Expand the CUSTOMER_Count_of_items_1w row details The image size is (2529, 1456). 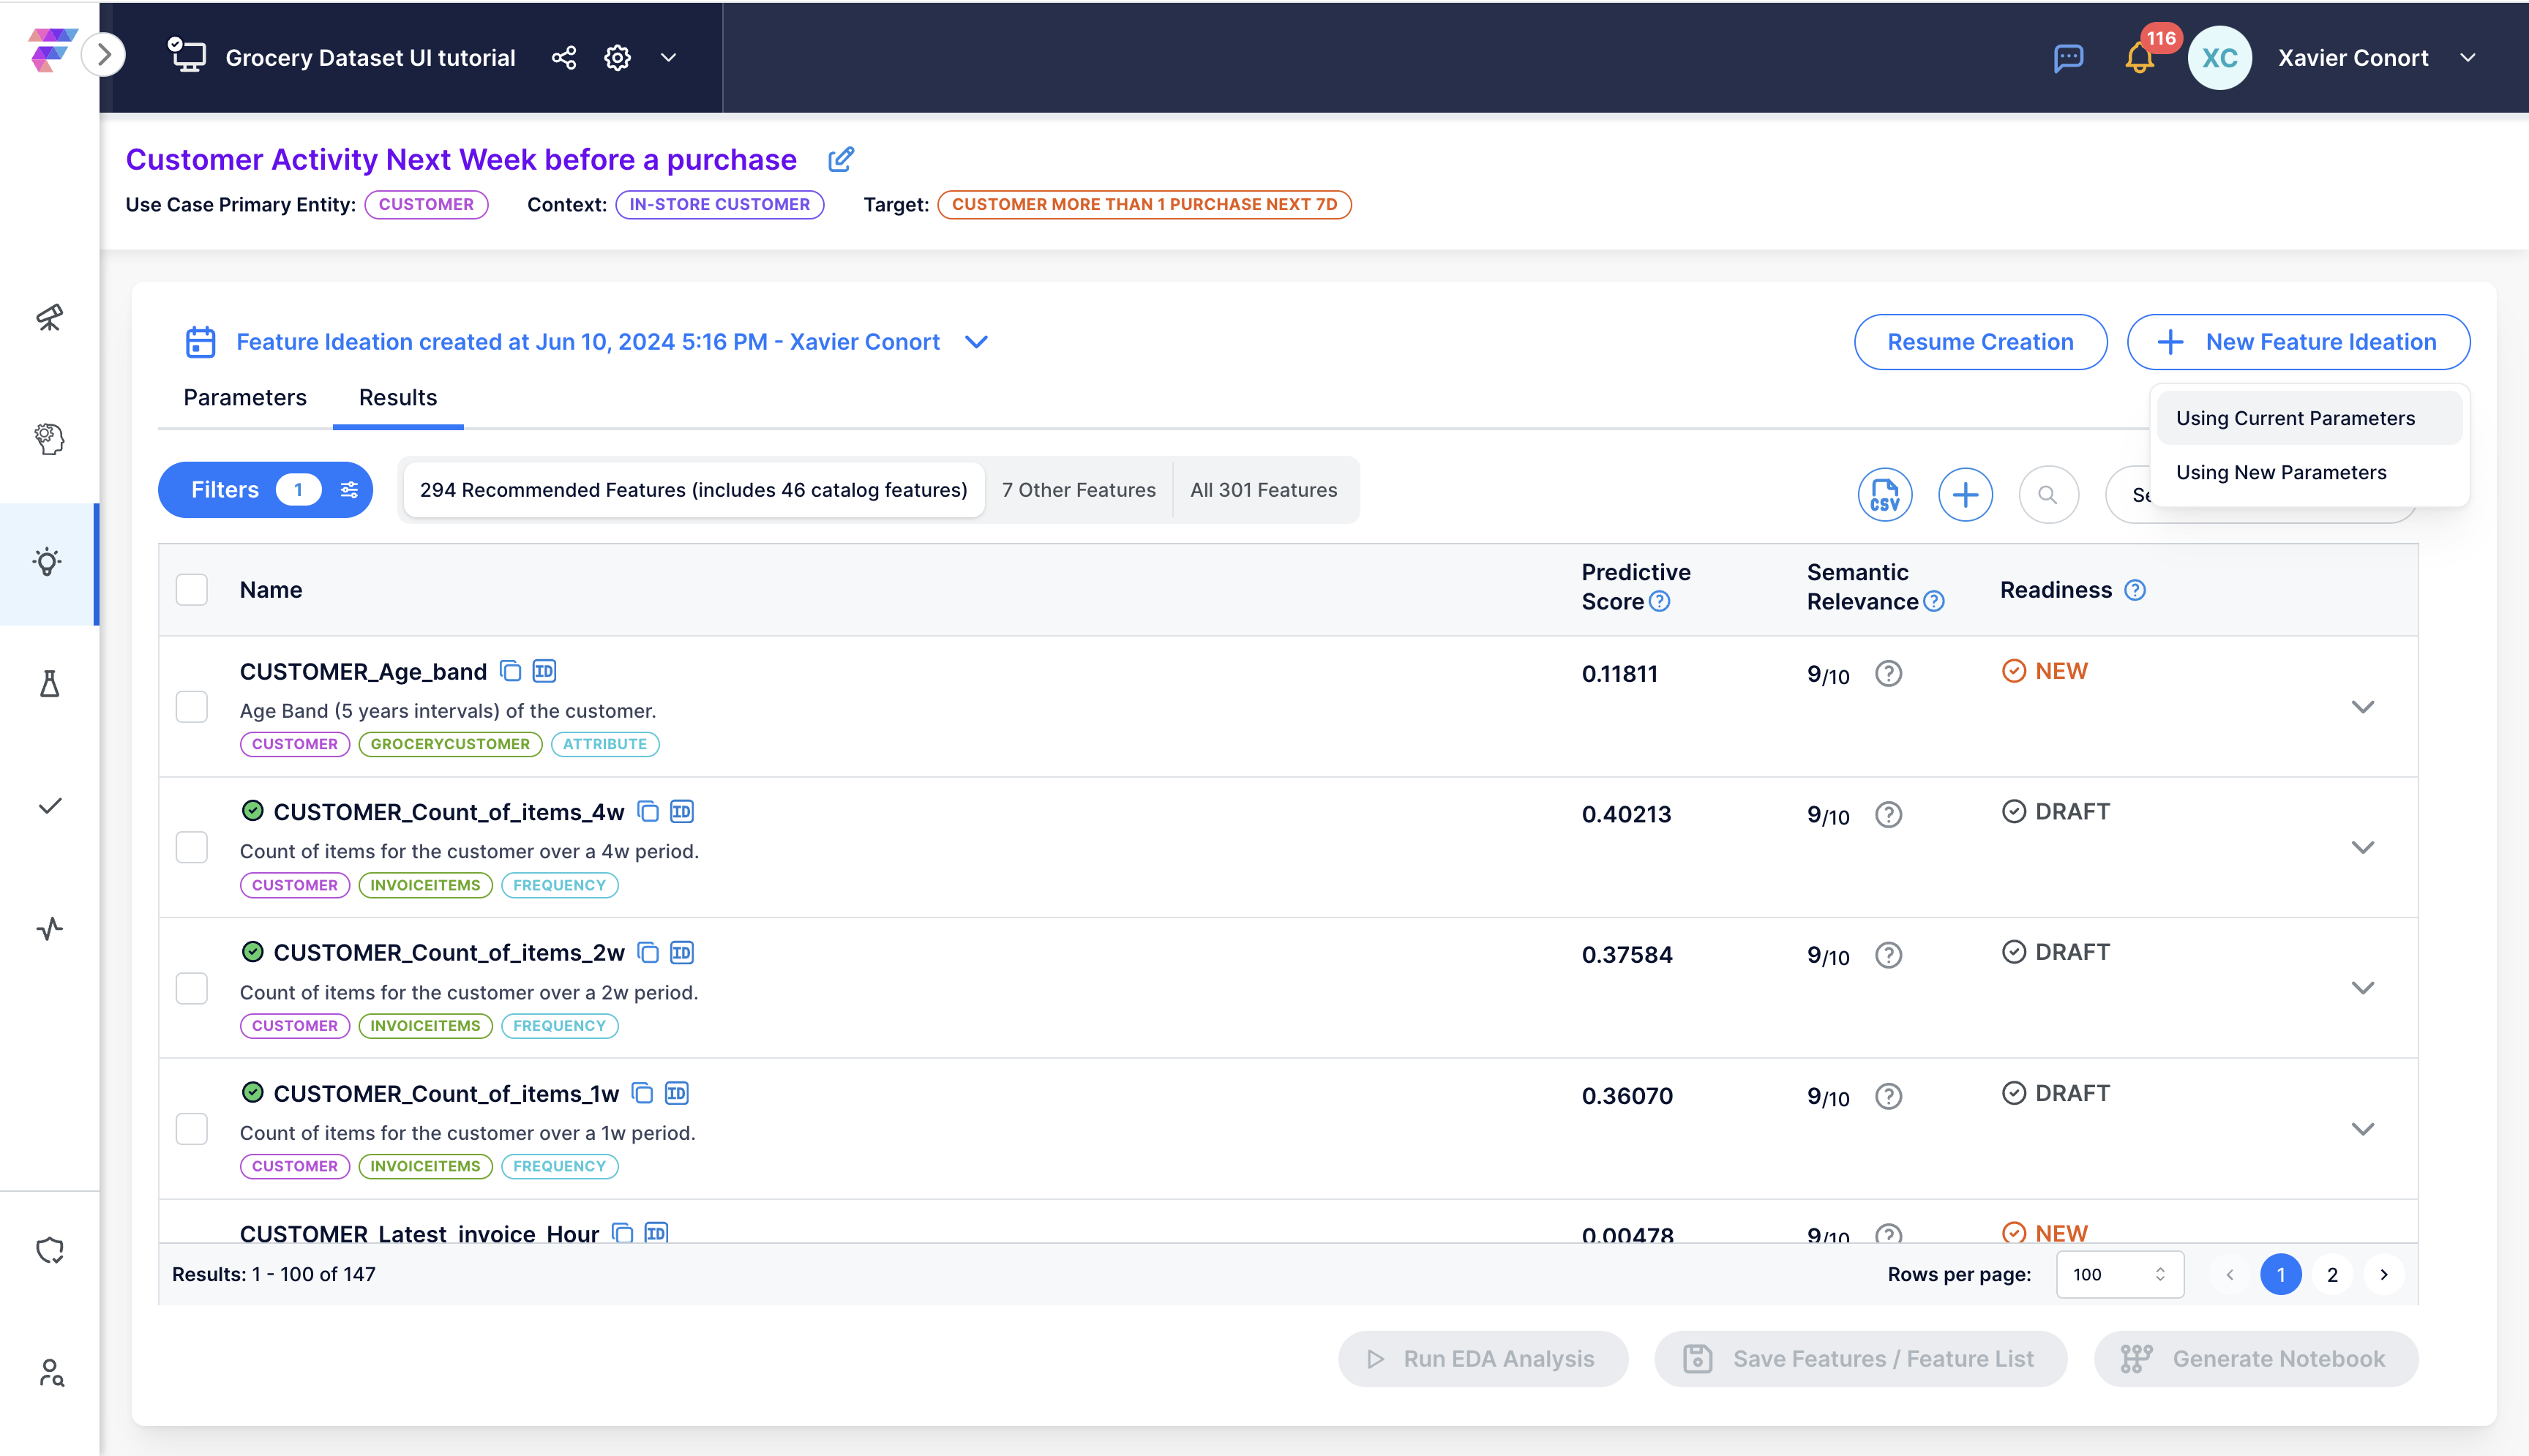2362,1130
